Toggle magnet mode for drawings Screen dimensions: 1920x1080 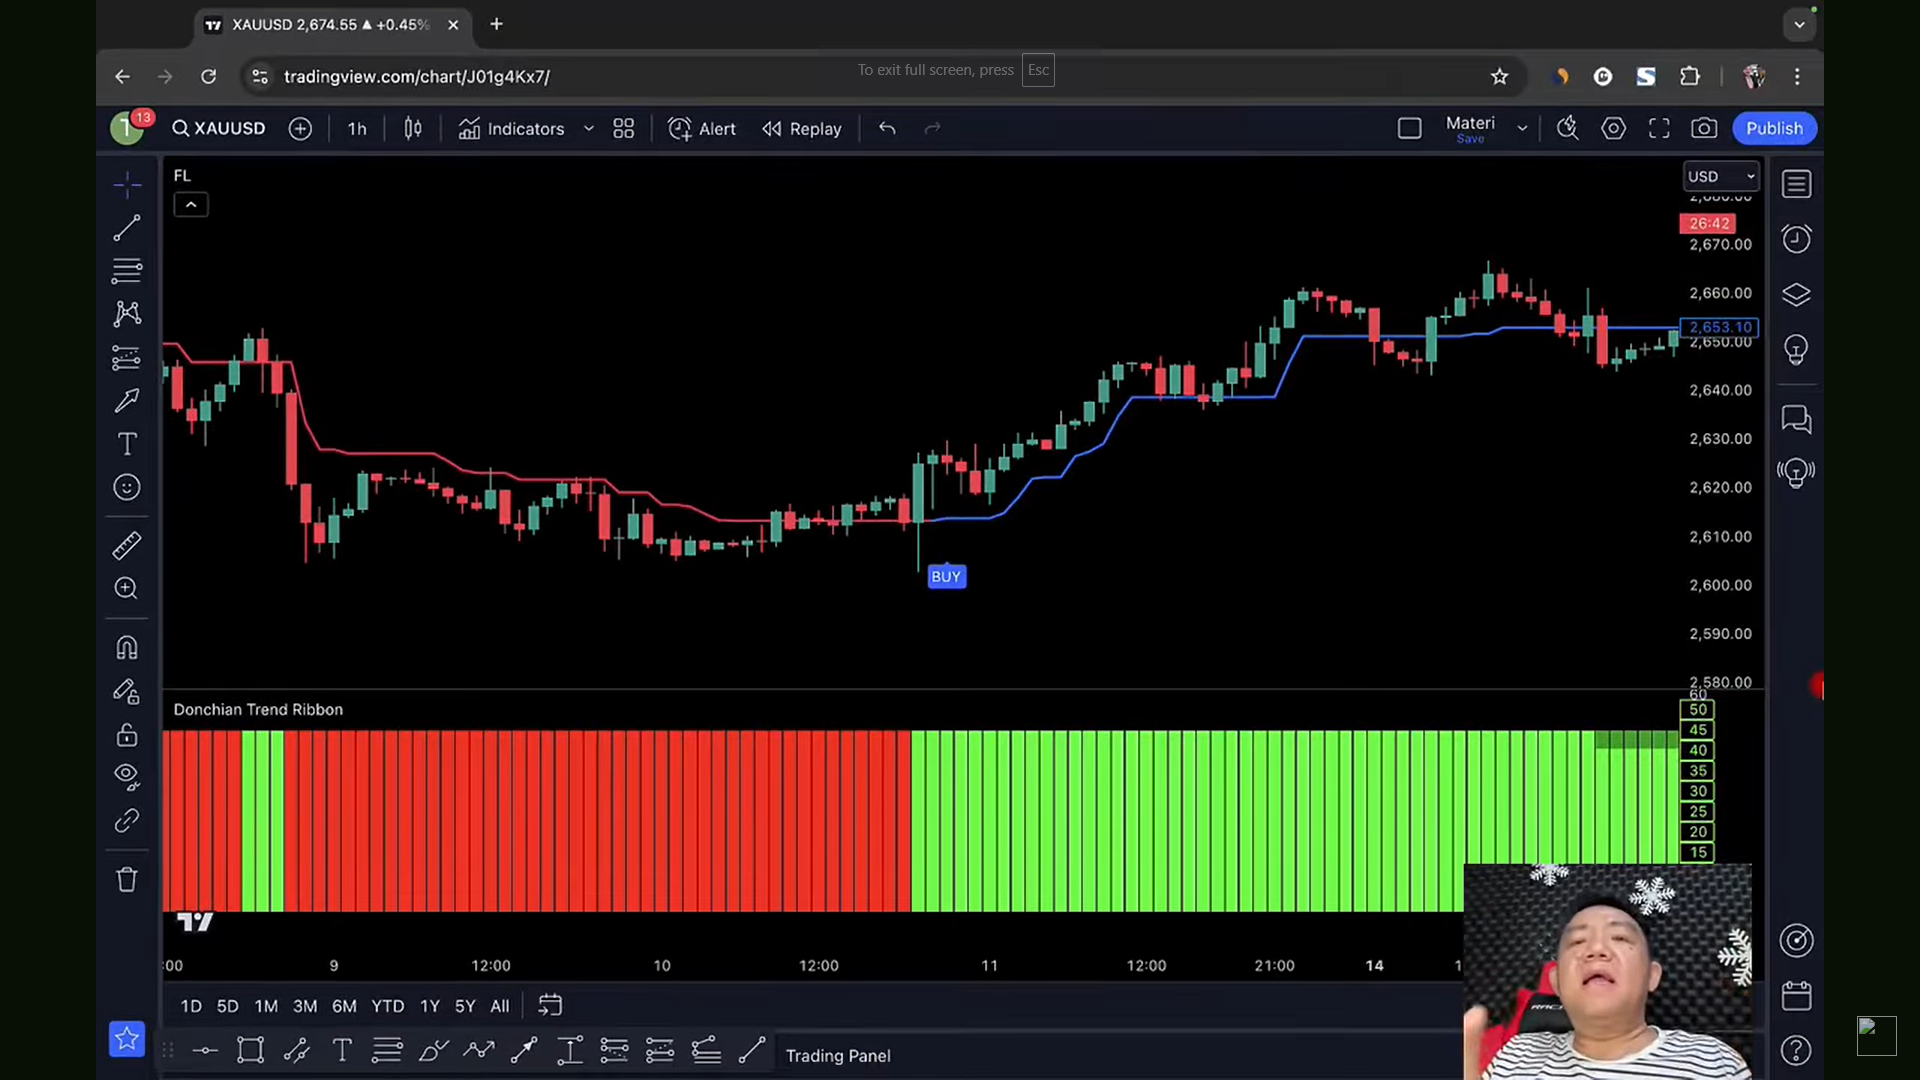click(x=127, y=648)
